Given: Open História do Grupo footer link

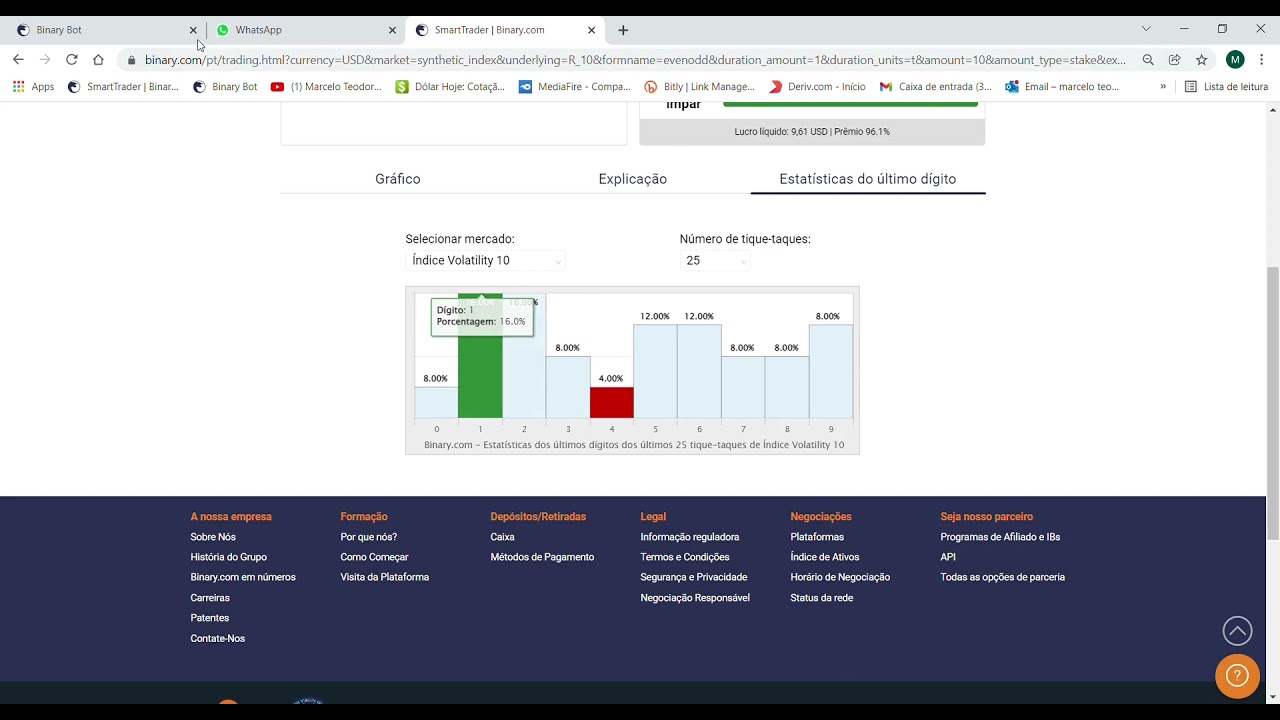Looking at the screenshot, I should (x=229, y=557).
